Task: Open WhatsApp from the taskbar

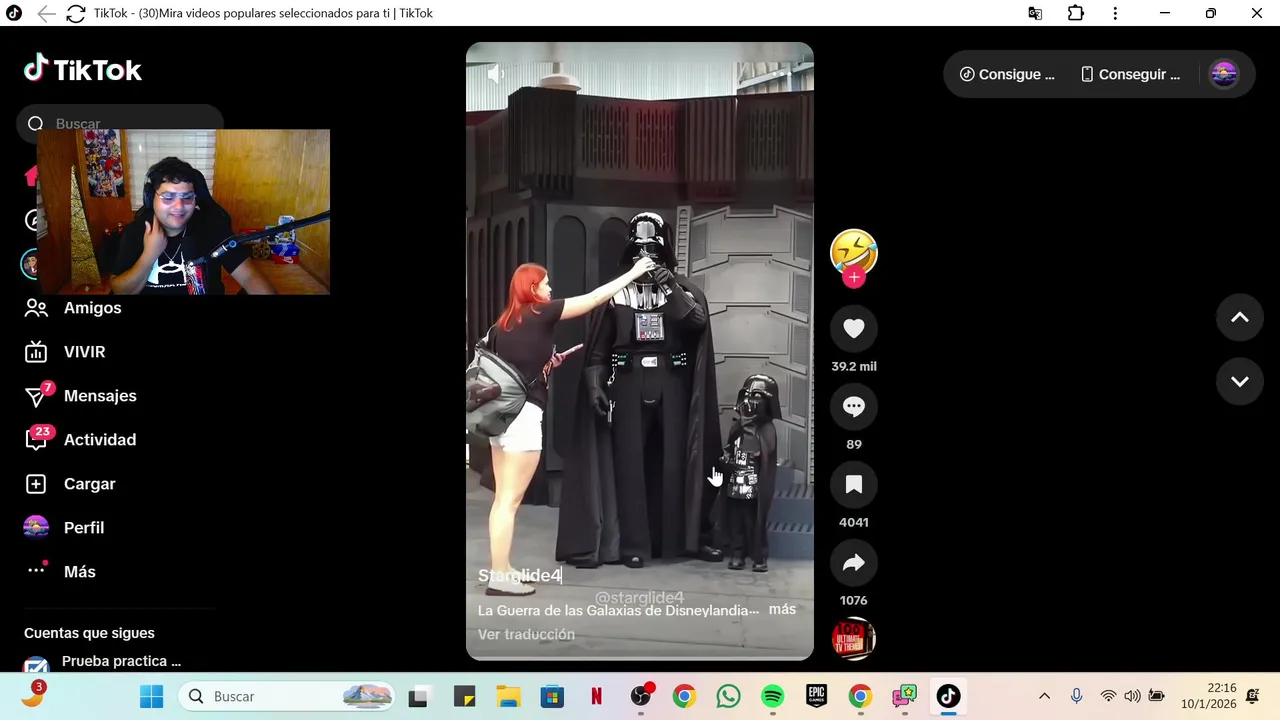Action: click(728, 696)
